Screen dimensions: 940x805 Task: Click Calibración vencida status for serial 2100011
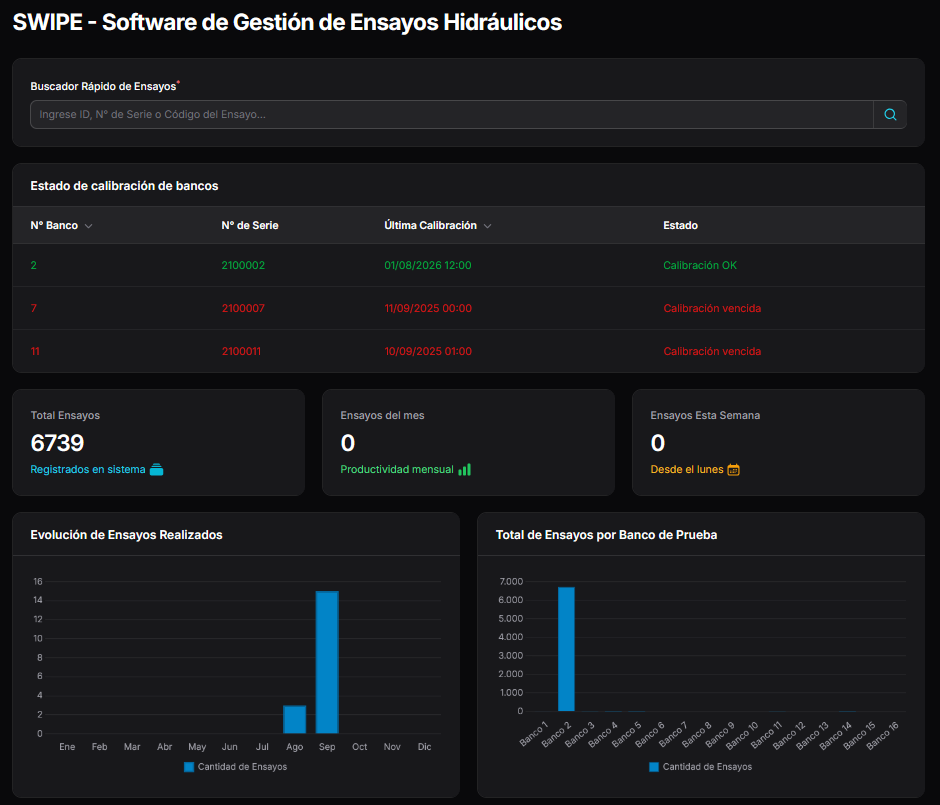pyautogui.click(x=712, y=351)
